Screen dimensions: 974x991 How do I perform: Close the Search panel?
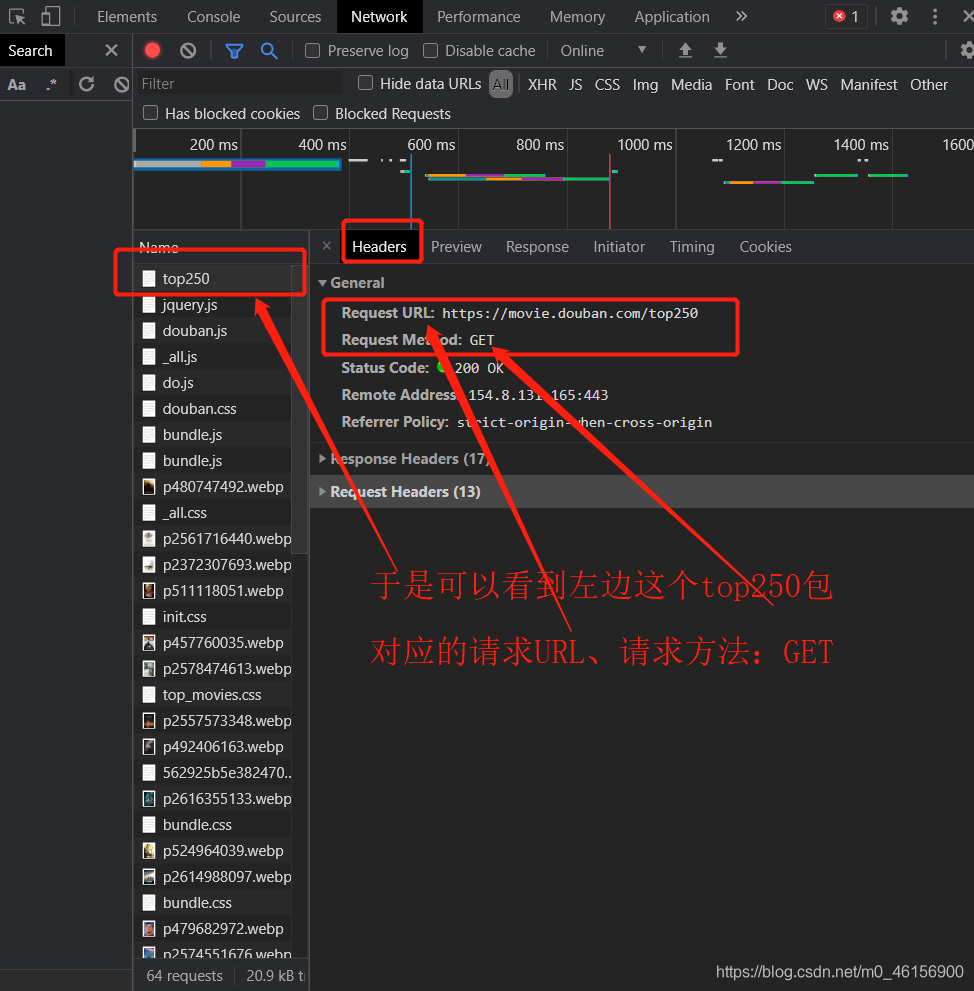tap(111, 51)
